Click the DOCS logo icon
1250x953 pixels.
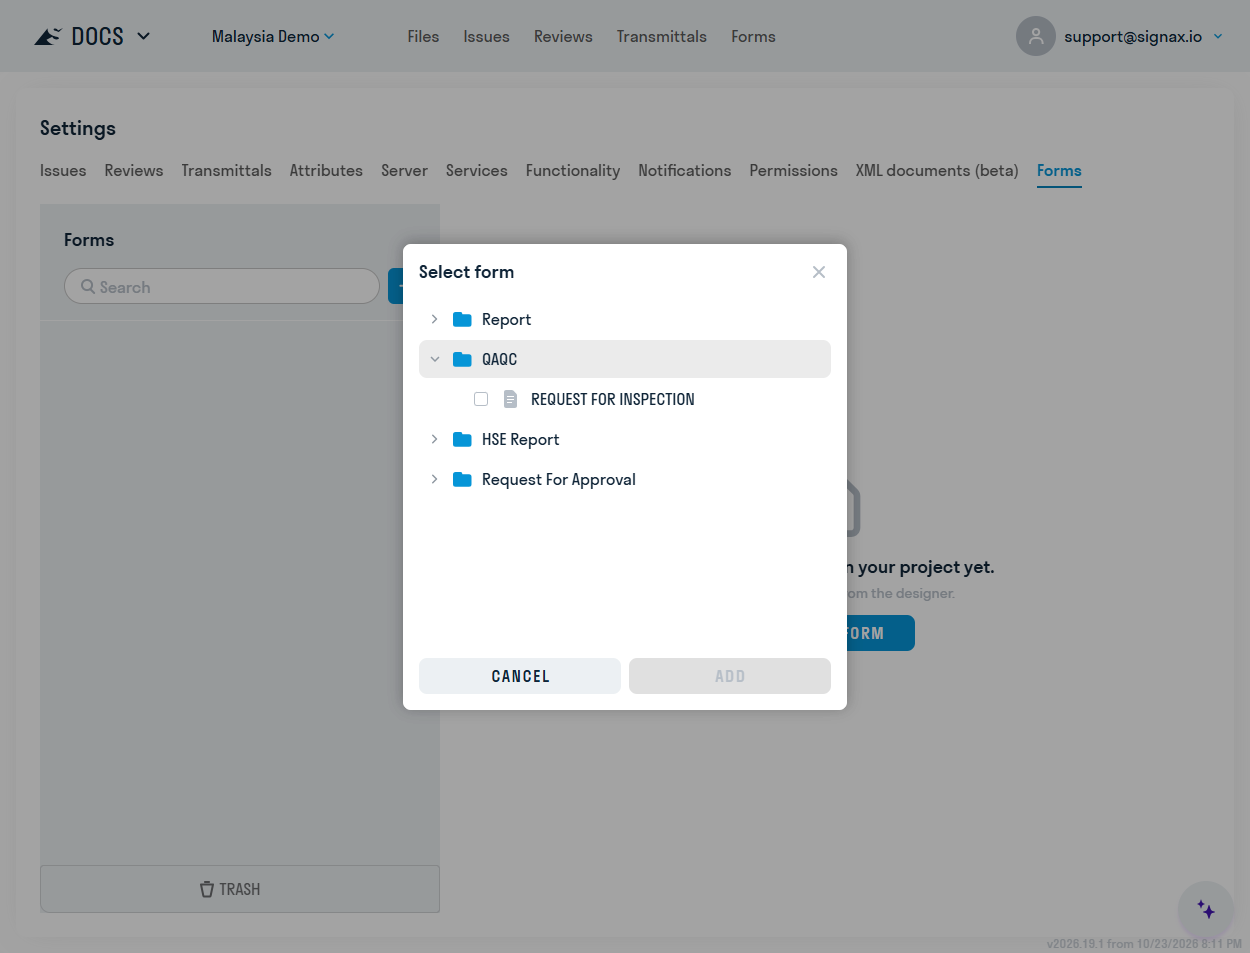[48, 37]
